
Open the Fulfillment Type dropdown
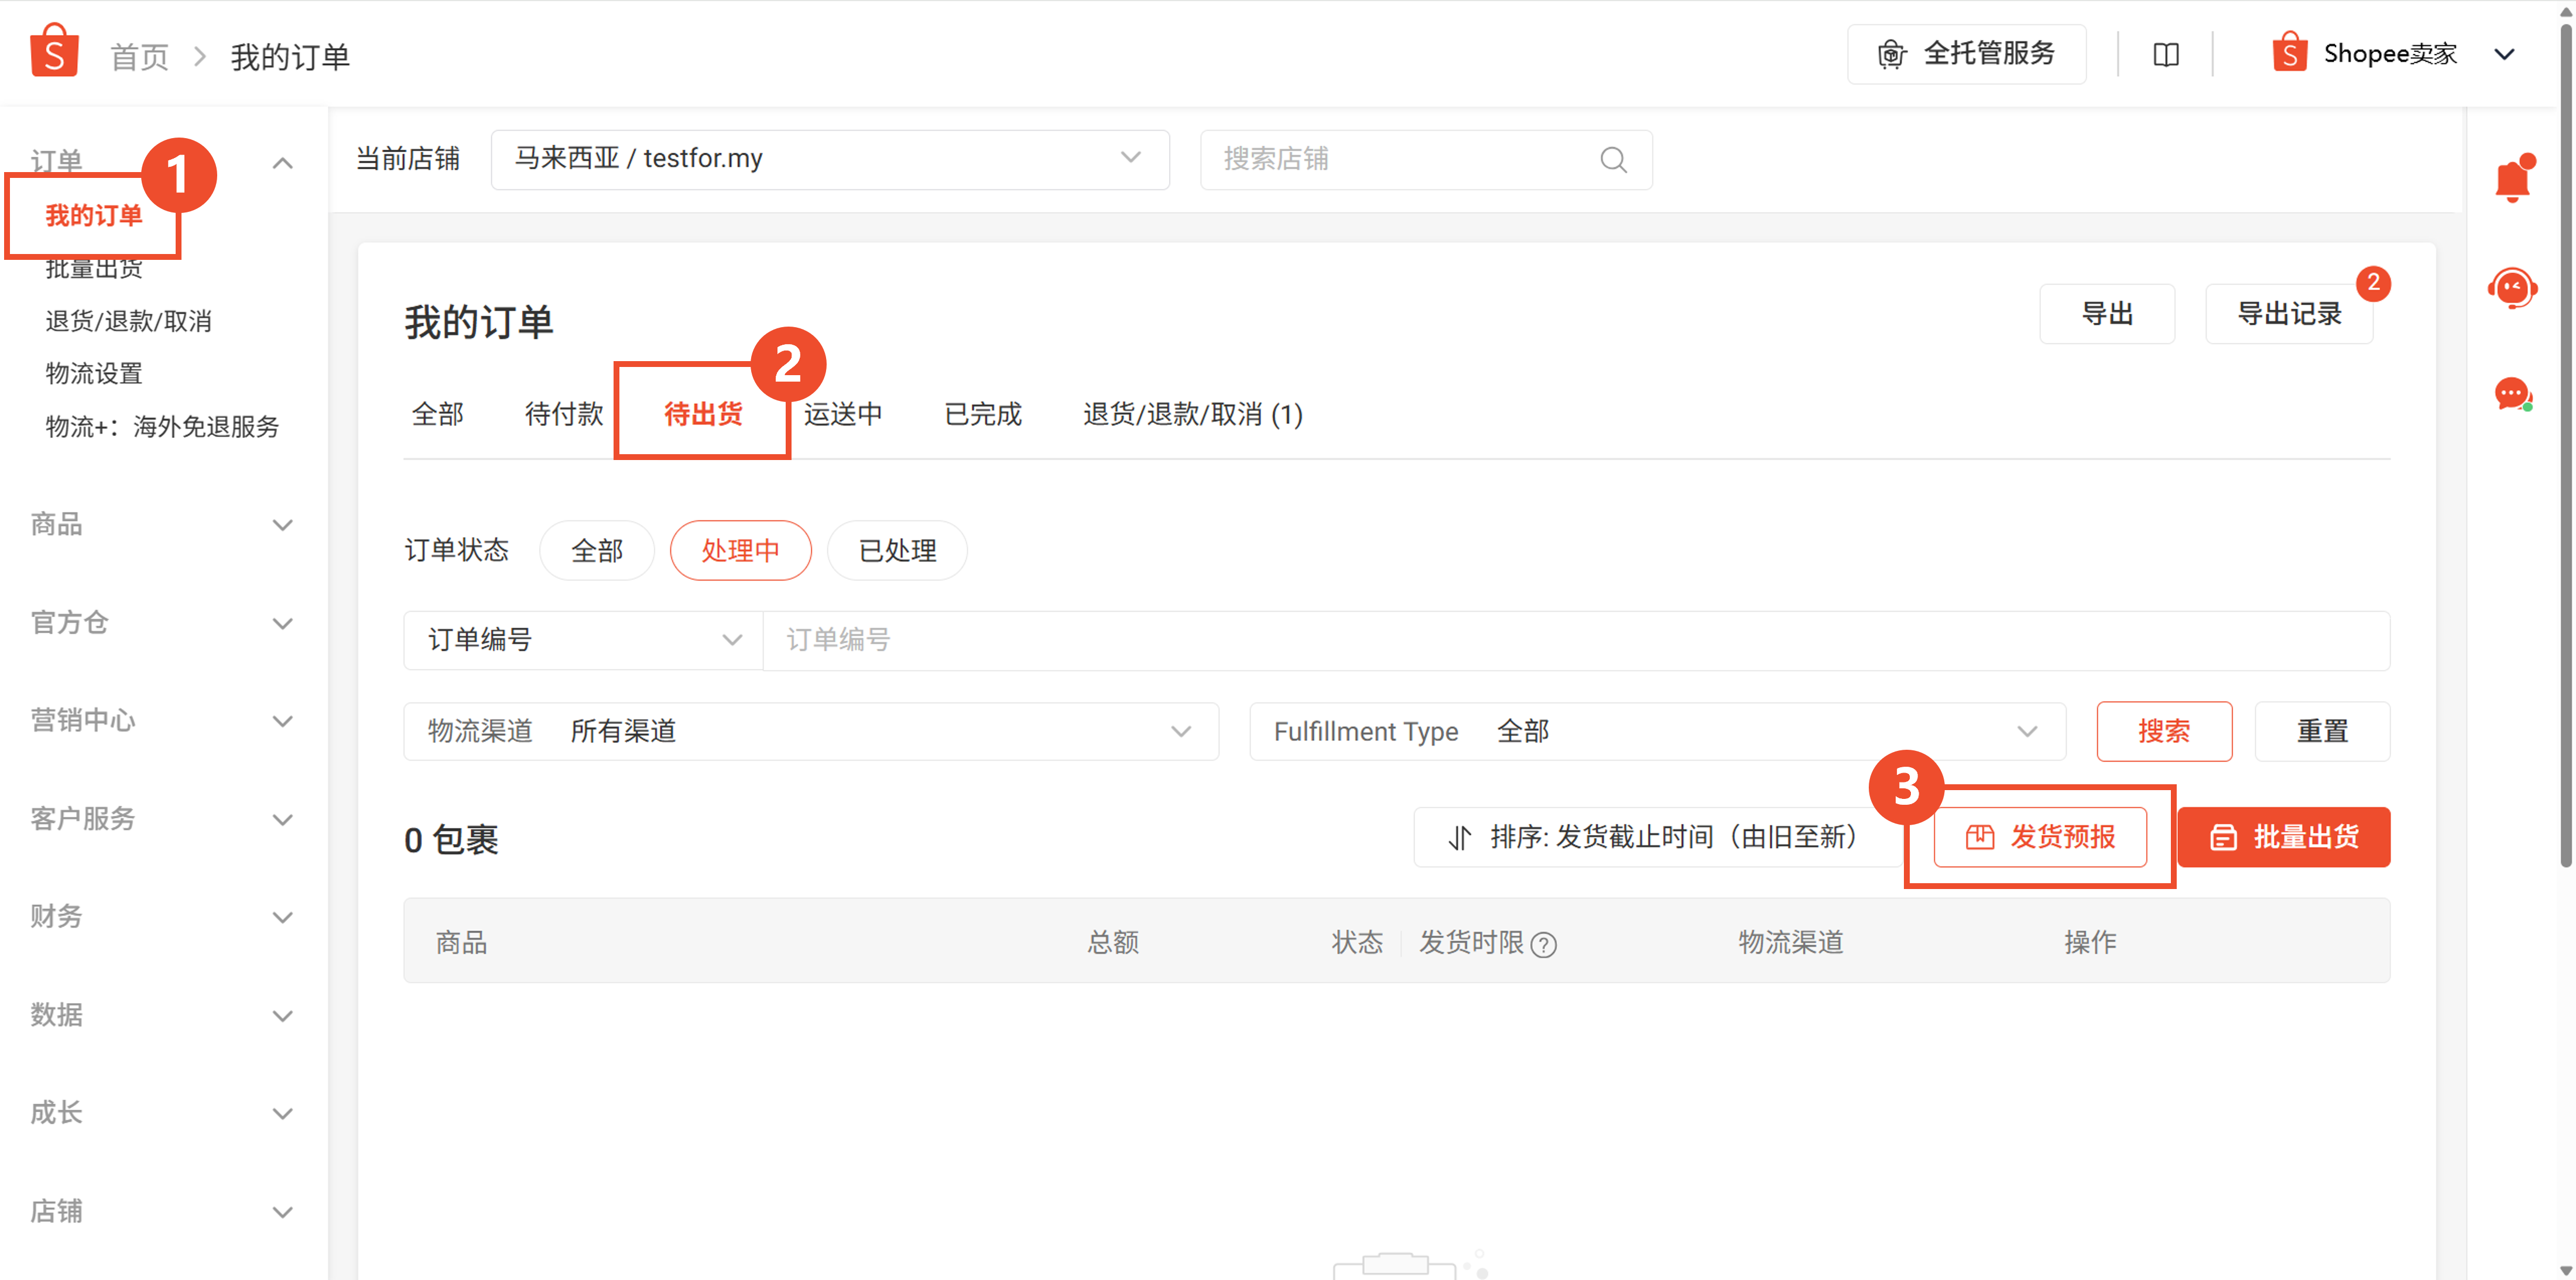[1657, 731]
